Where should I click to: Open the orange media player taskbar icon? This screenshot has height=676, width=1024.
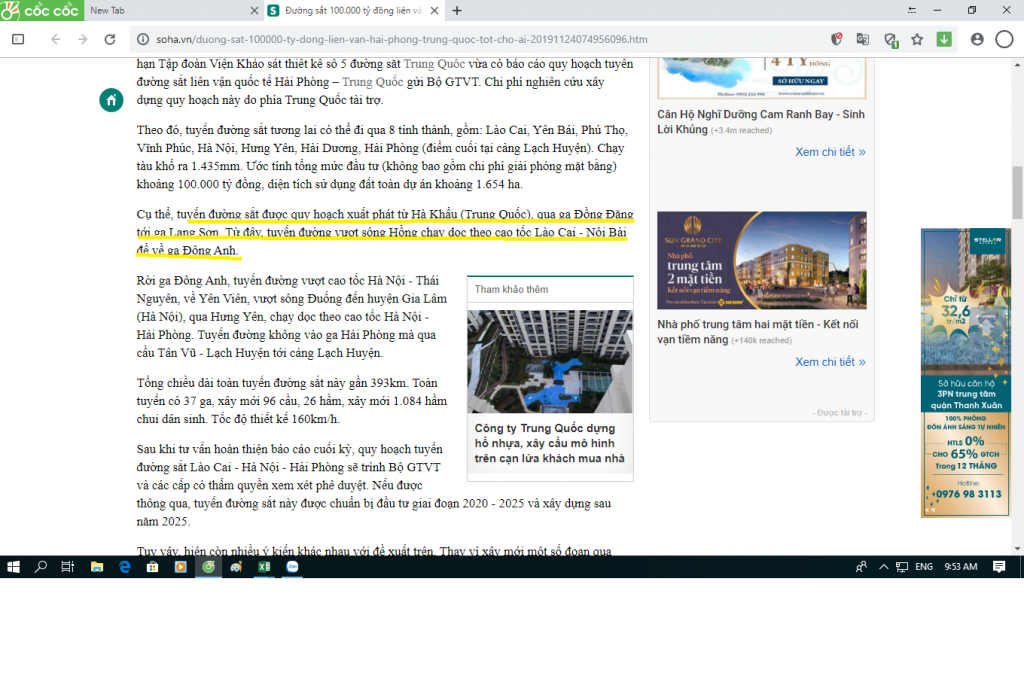[x=180, y=567]
